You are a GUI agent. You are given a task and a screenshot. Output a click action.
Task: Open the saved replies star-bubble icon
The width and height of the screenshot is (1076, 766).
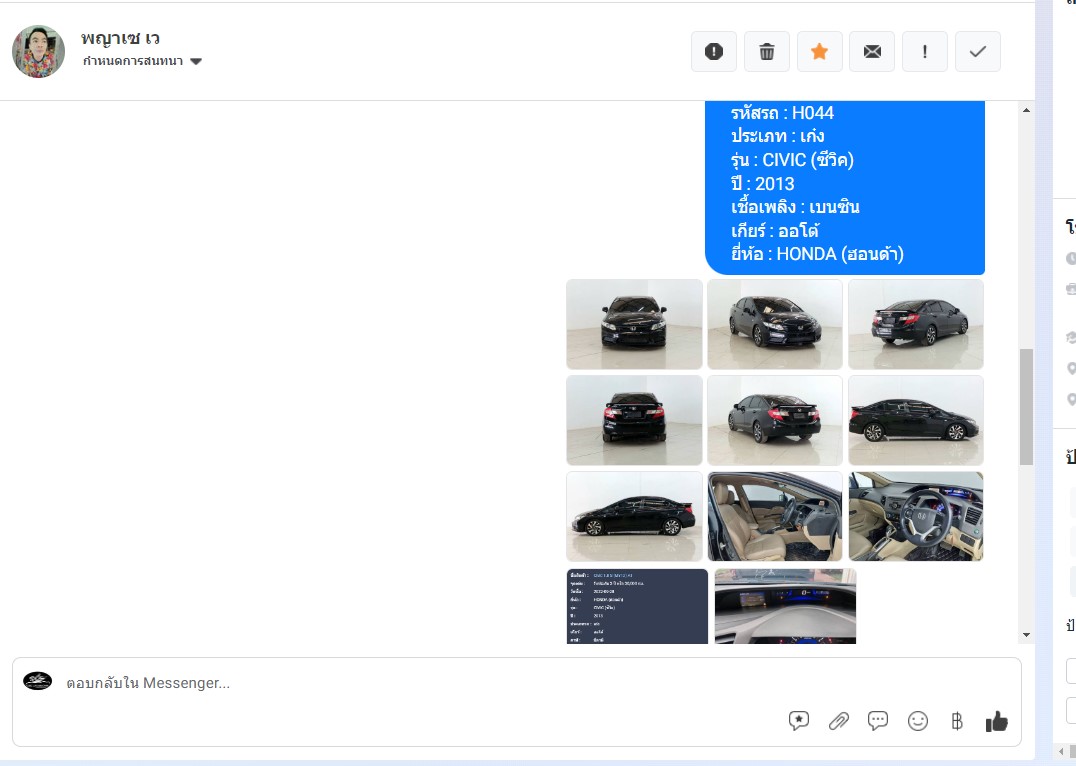point(798,721)
